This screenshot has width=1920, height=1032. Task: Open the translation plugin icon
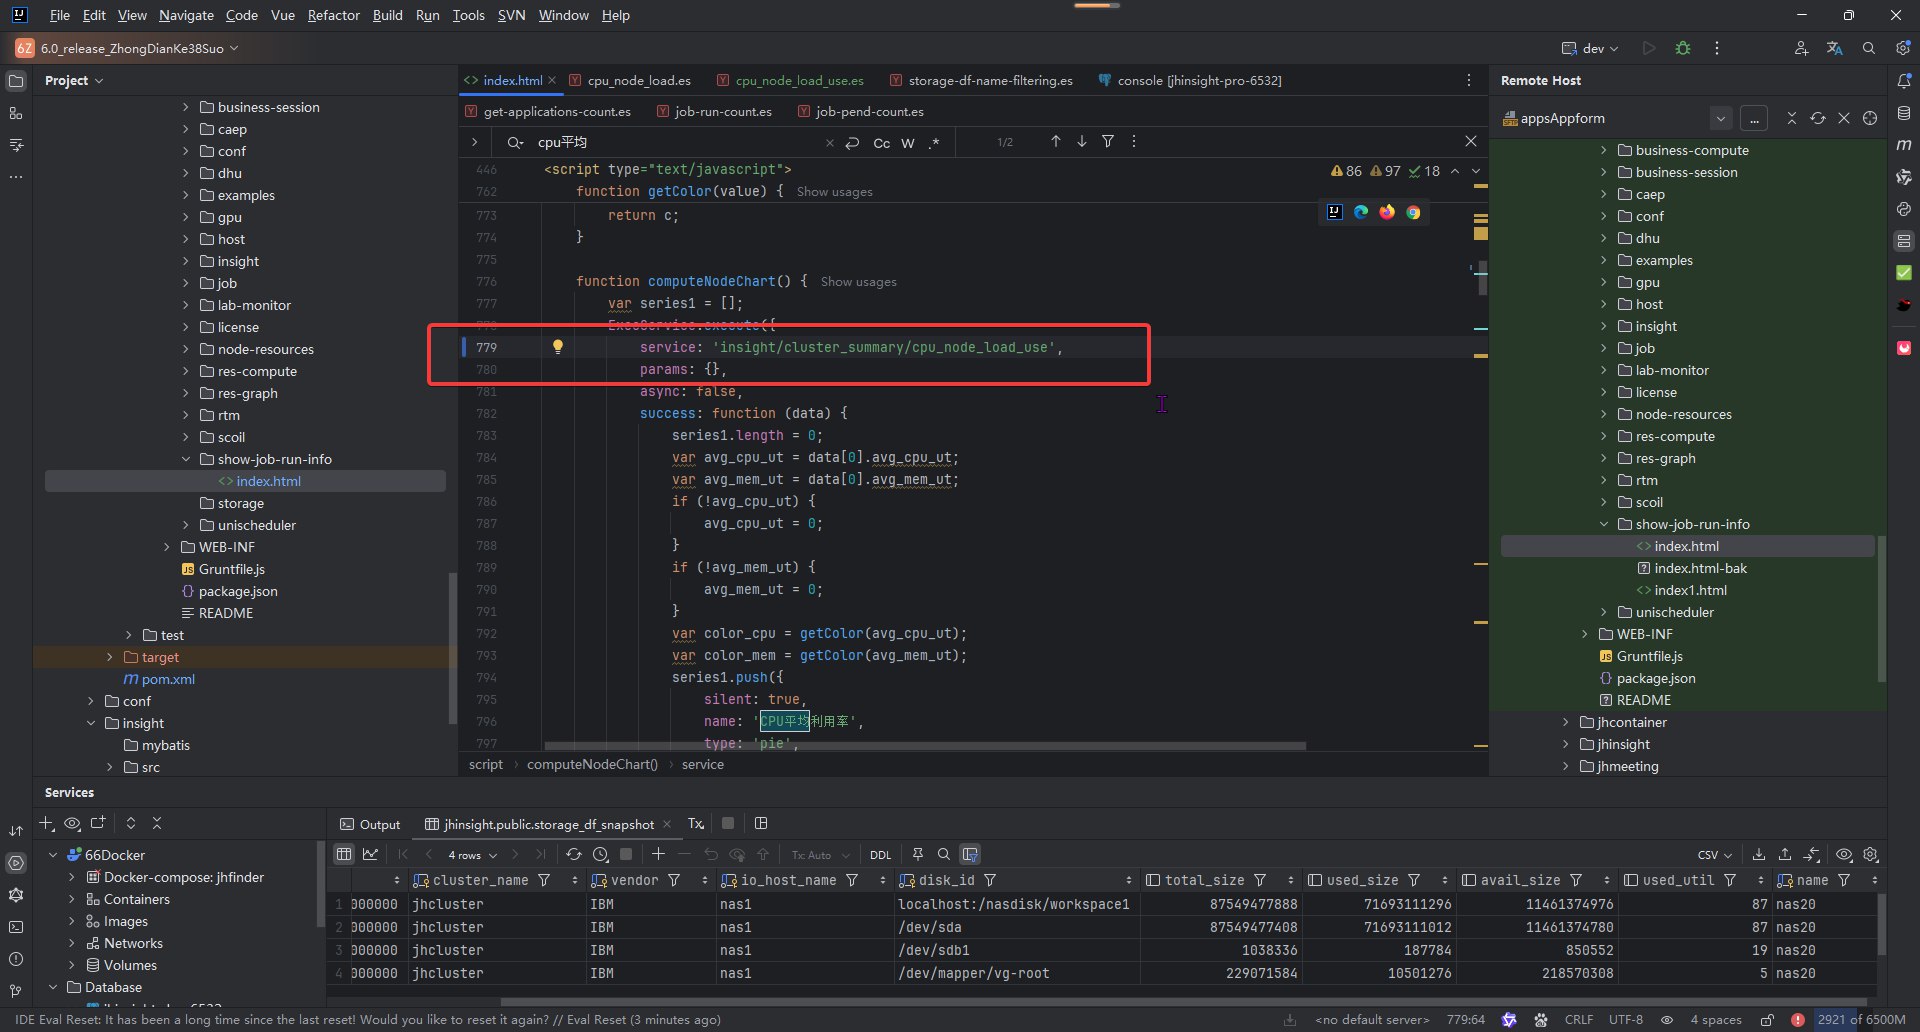point(1835,48)
